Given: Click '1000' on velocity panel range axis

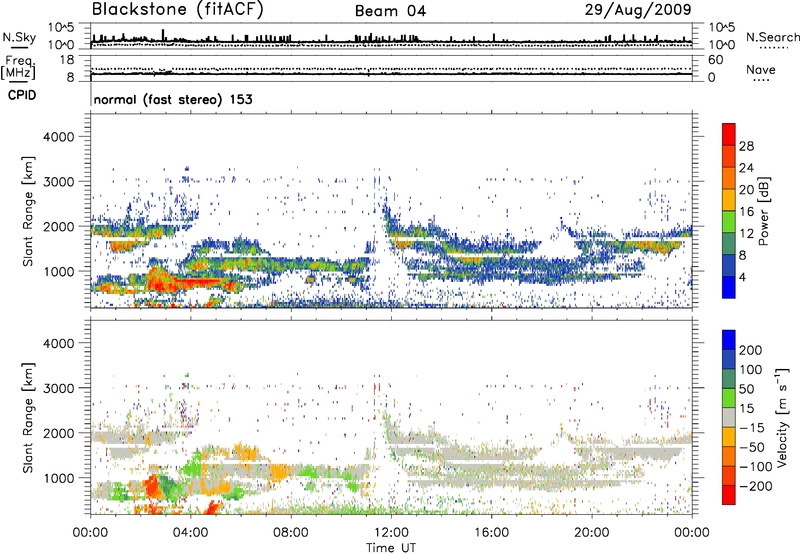Looking at the screenshot, I should click(x=58, y=478).
